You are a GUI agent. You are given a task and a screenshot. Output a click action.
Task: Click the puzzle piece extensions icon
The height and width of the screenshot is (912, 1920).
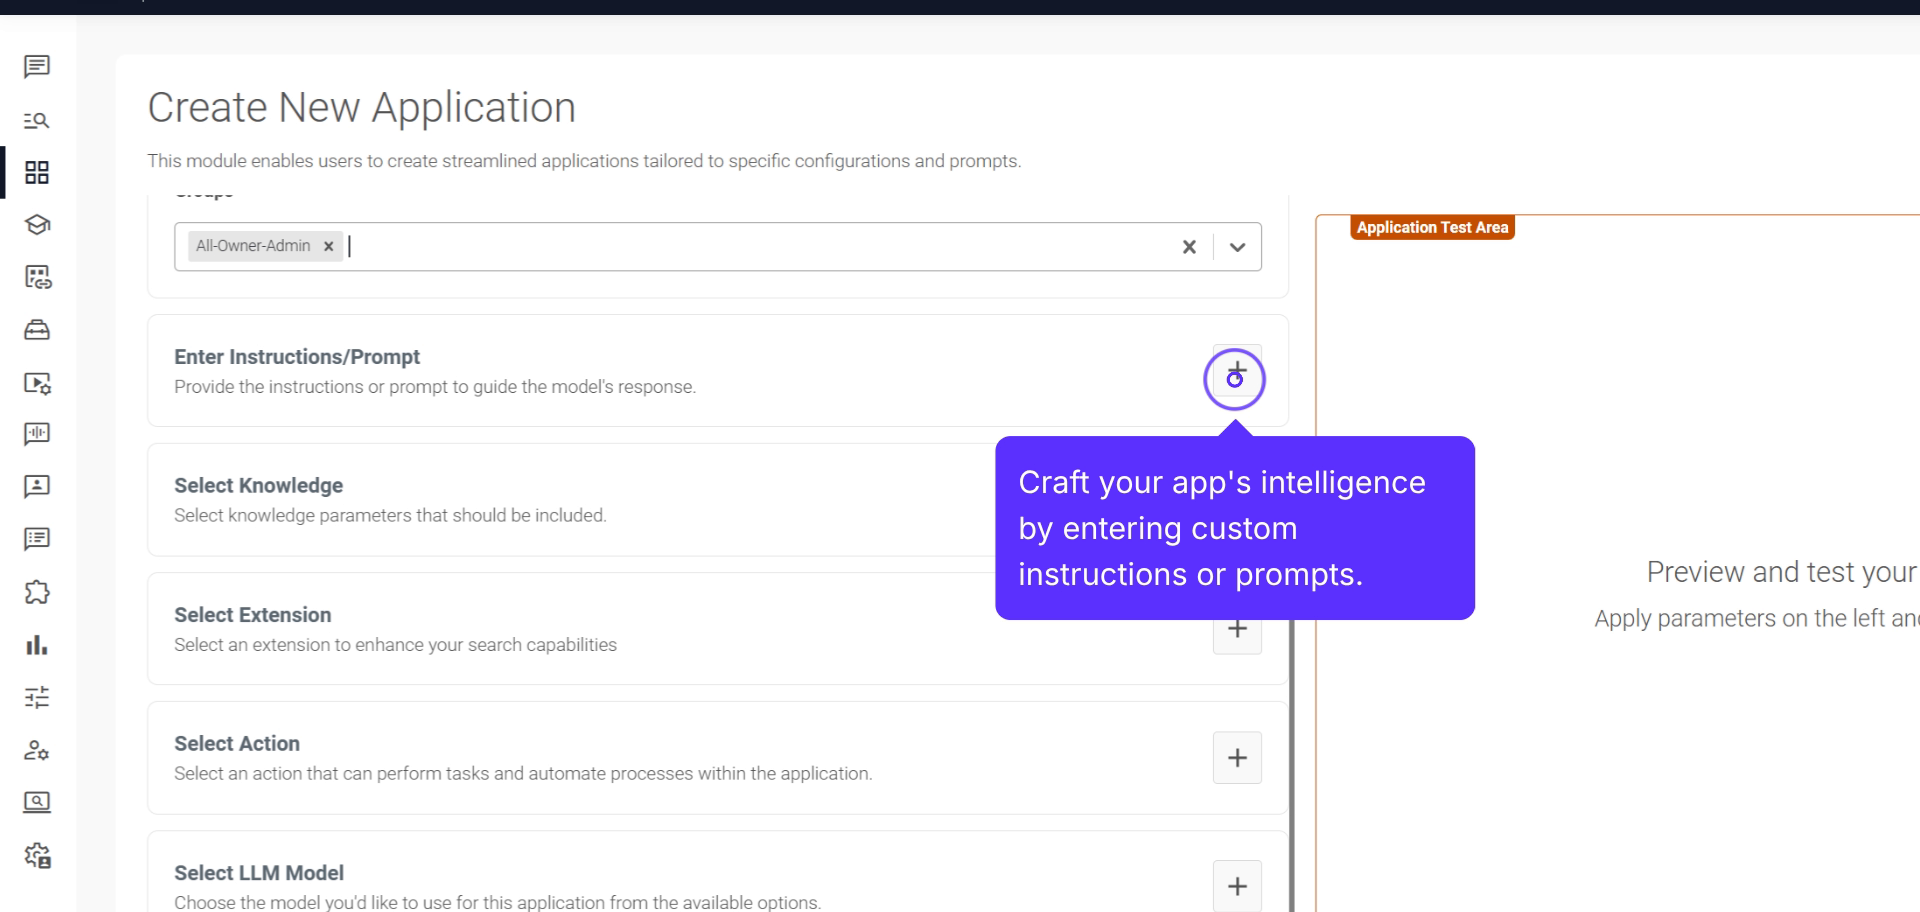point(37,592)
